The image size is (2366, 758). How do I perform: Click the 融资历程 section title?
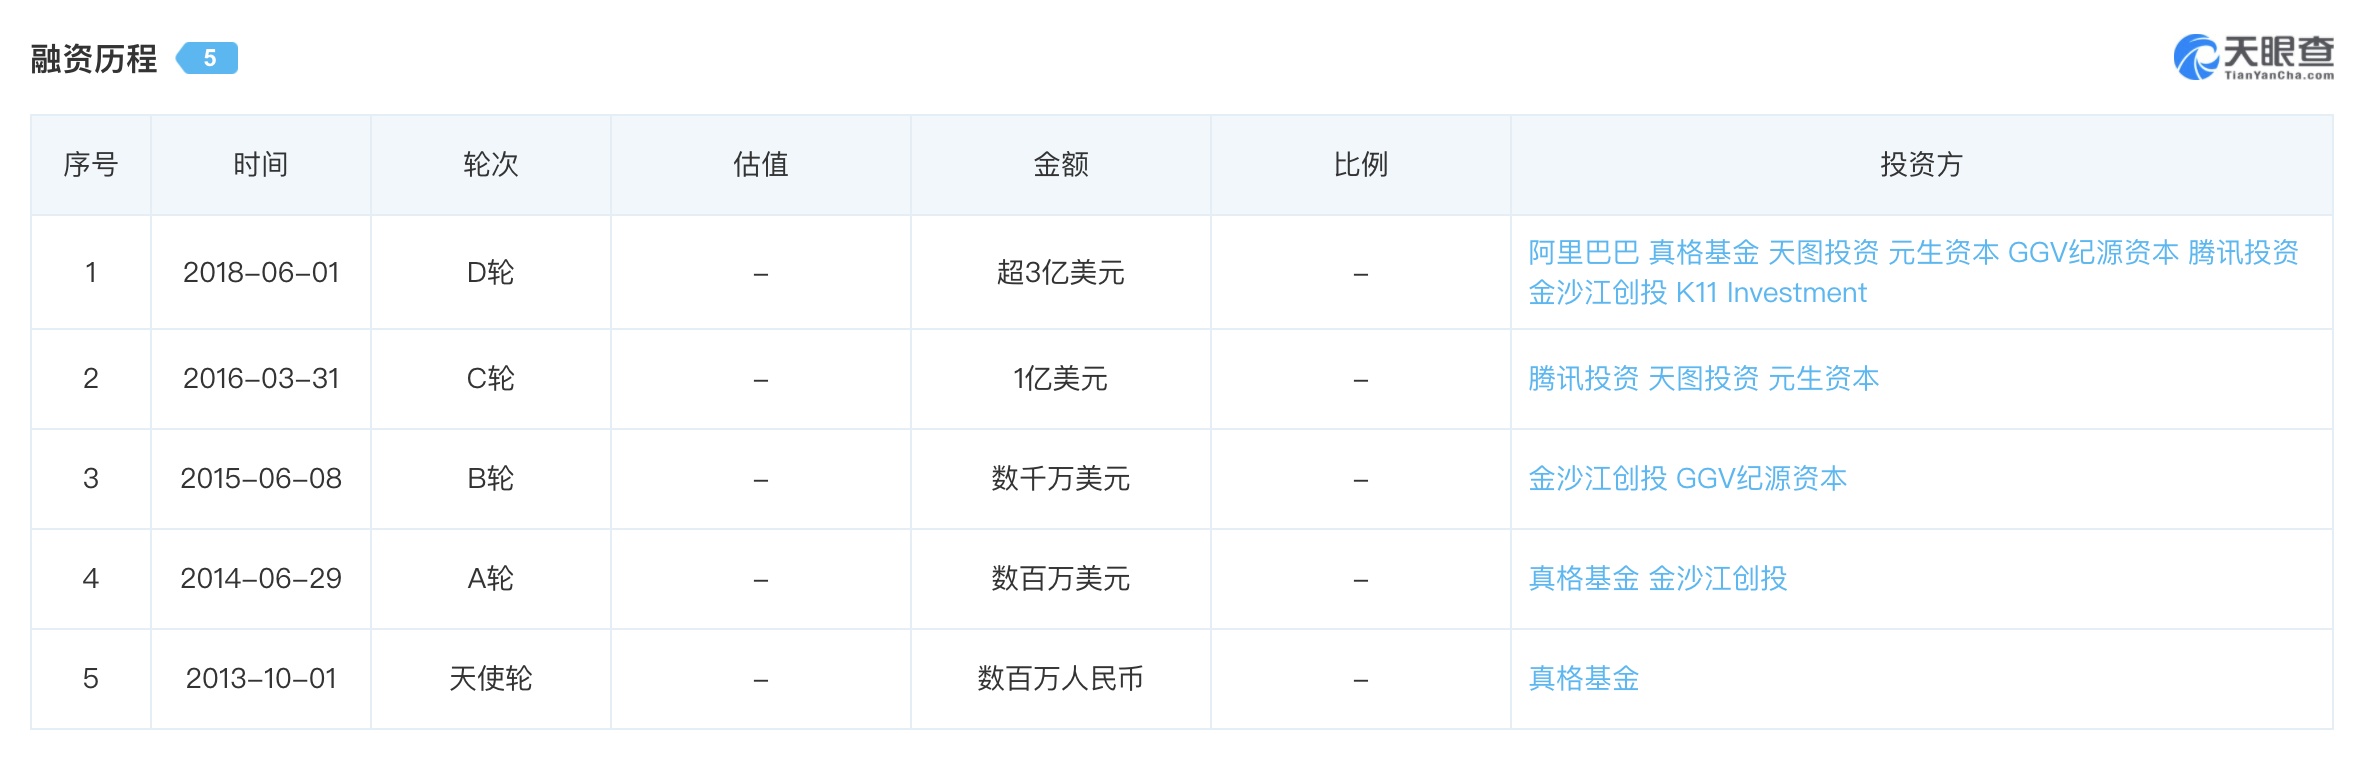pyautogui.click(x=94, y=59)
